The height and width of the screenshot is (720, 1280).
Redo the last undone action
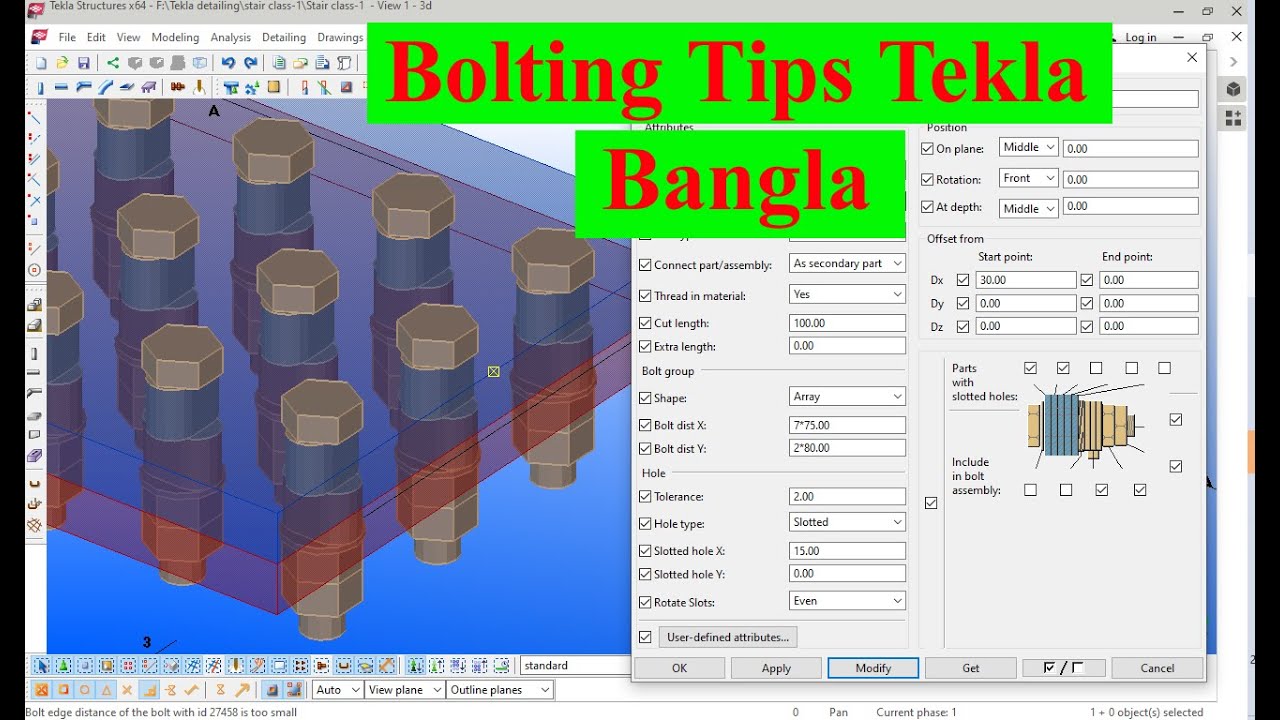tap(250, 63)
